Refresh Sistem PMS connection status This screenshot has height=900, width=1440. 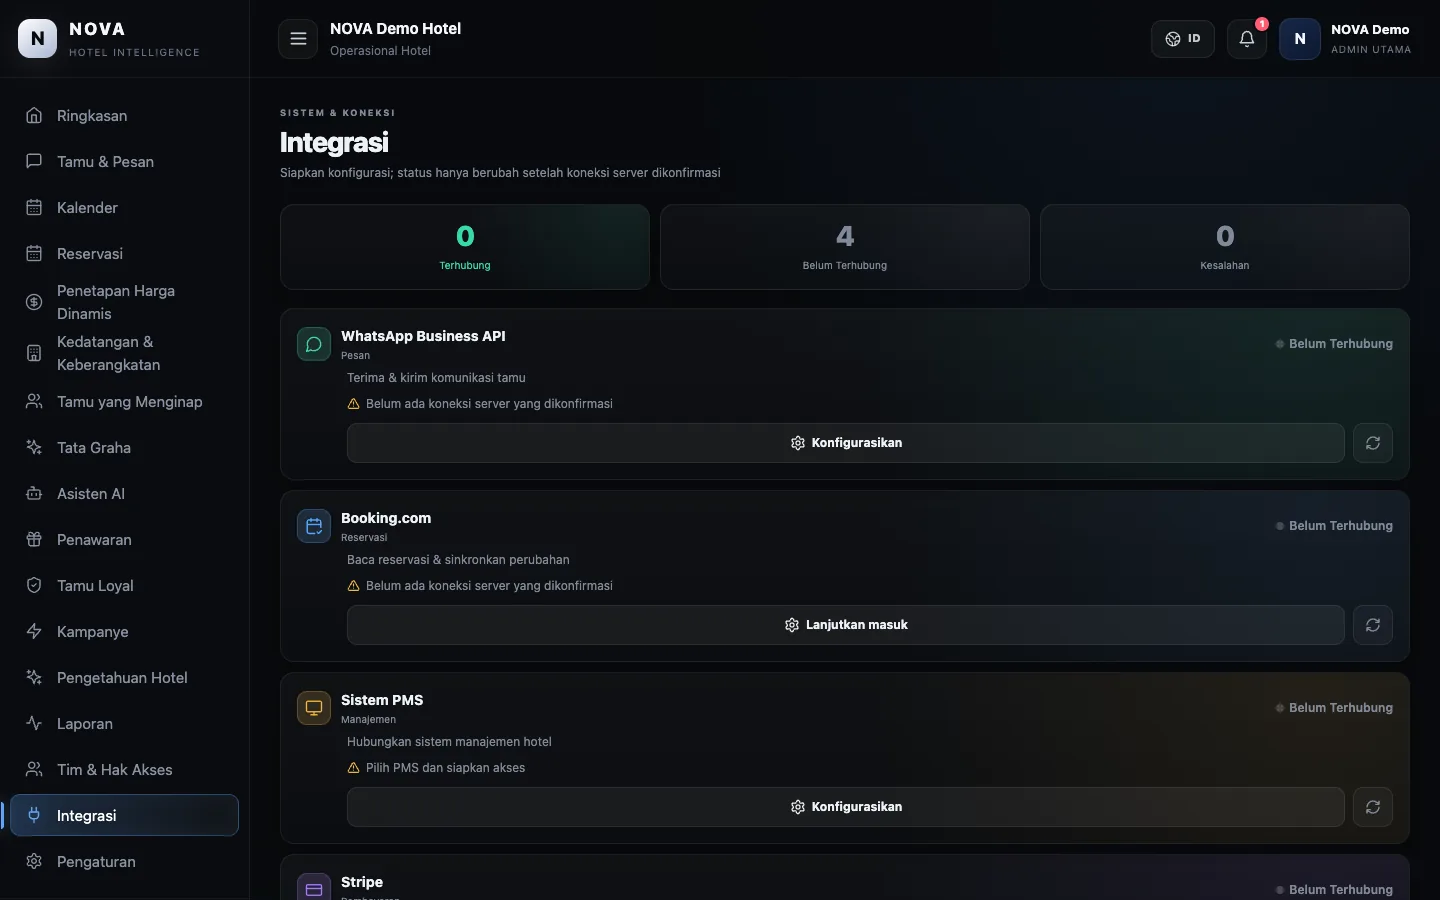[1373, 807]
